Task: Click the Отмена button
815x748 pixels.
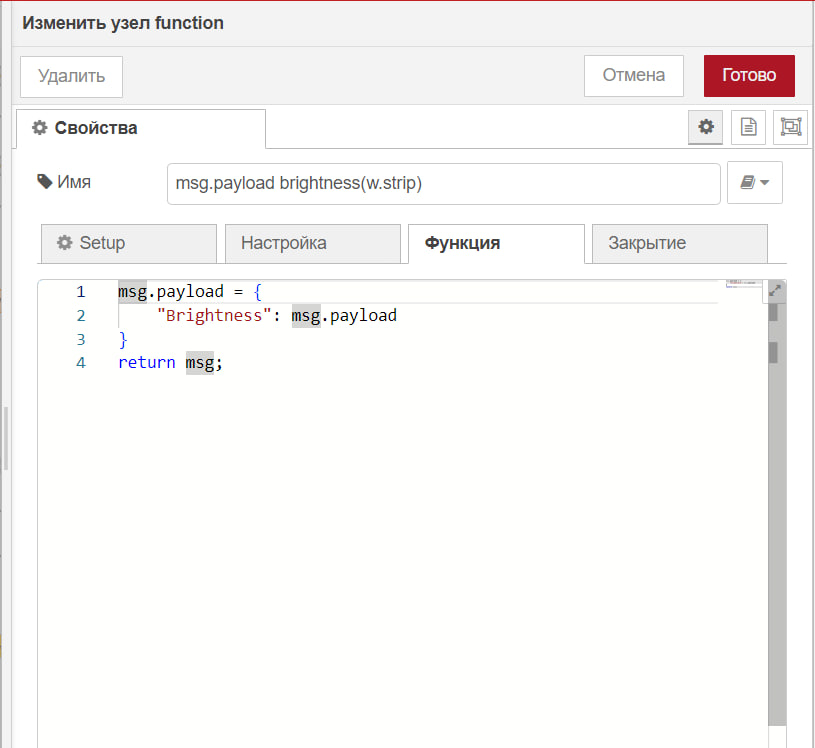Action: [x=634, y=76]
